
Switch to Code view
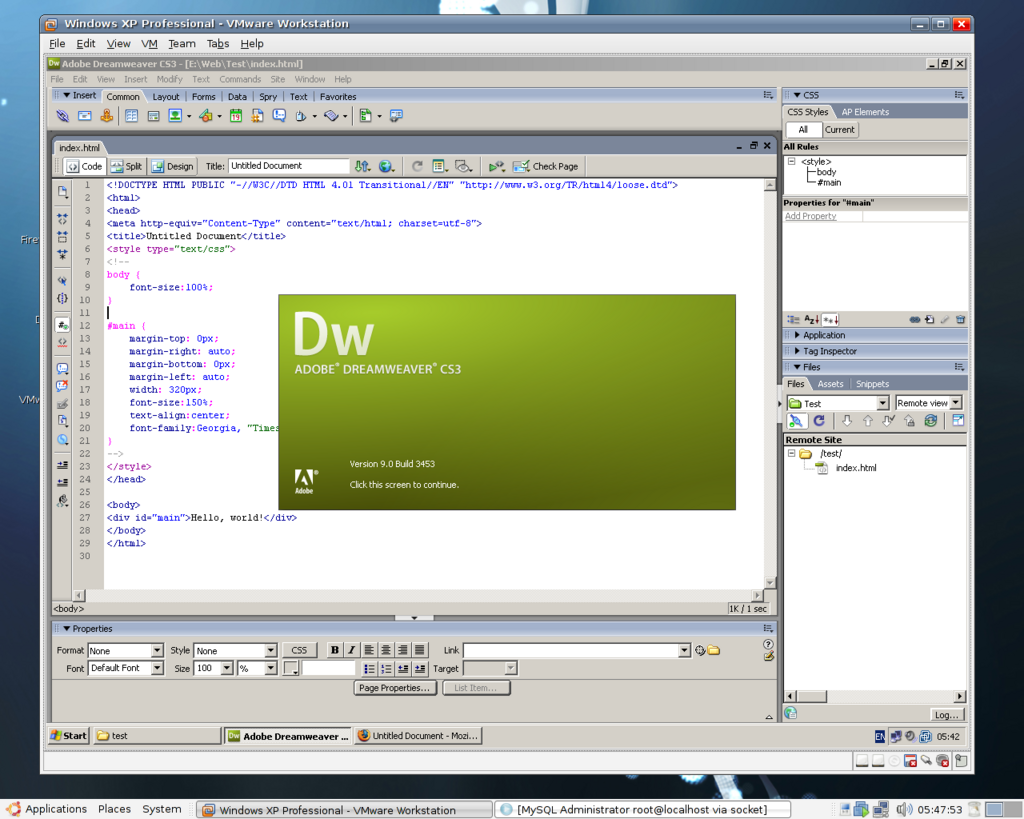click(x=84, y=166)
